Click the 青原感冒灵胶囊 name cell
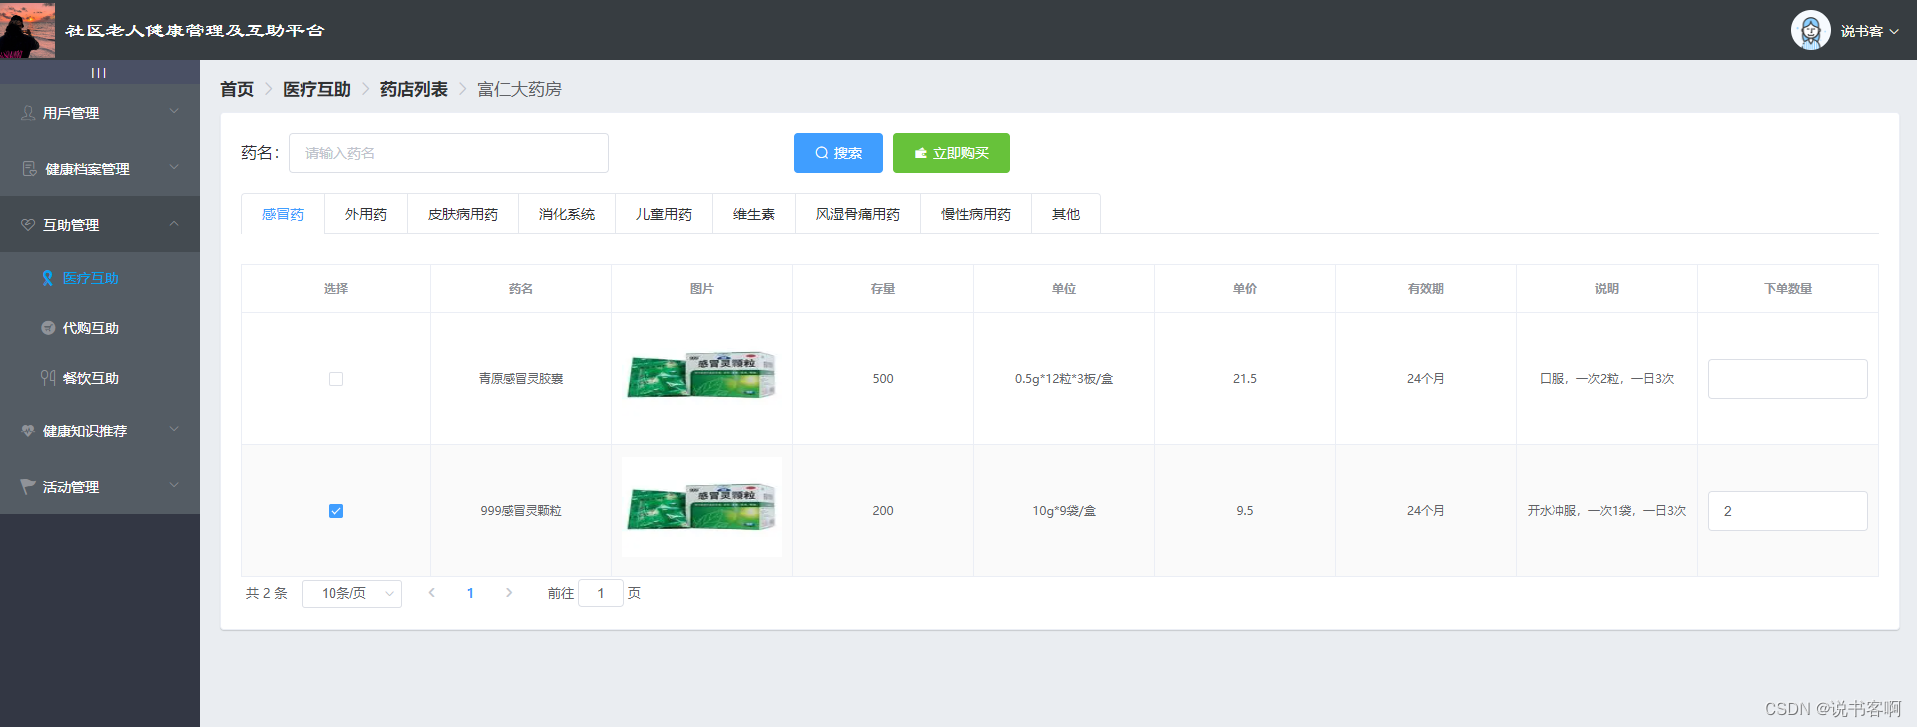 pos(521,379)
